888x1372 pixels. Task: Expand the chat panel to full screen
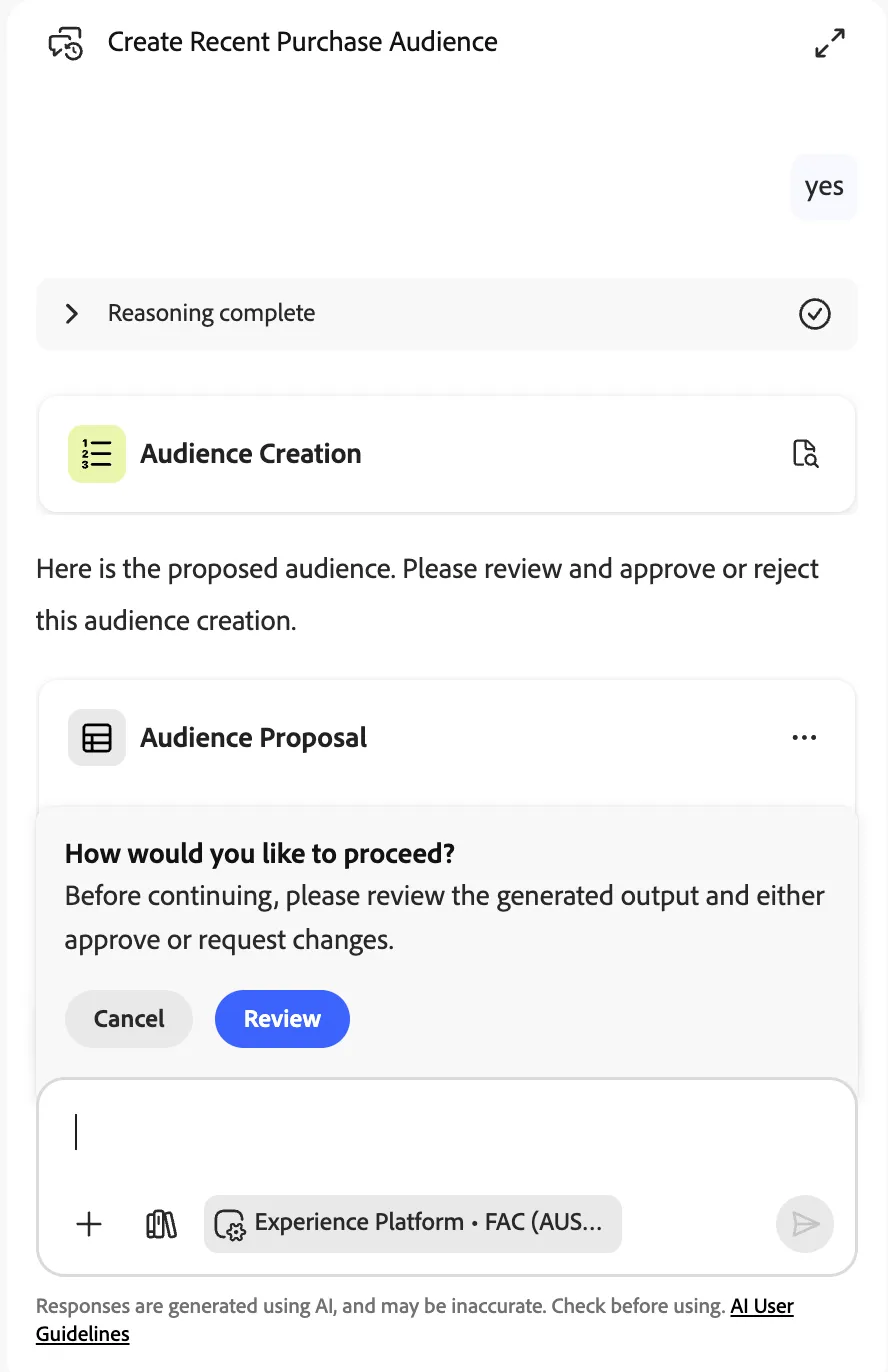830,43
